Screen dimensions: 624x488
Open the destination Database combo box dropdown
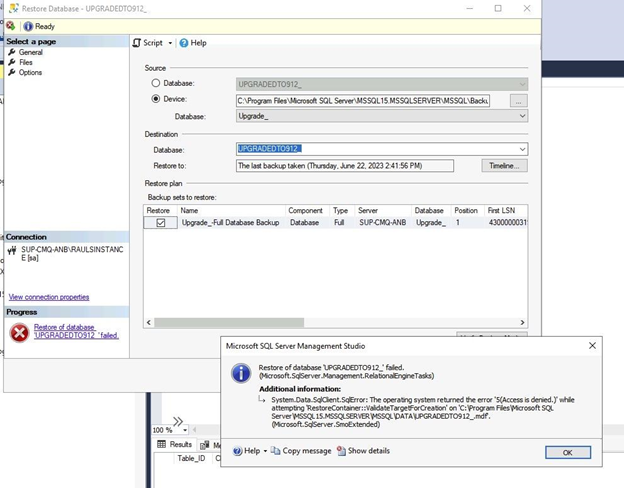coord(522,149)
